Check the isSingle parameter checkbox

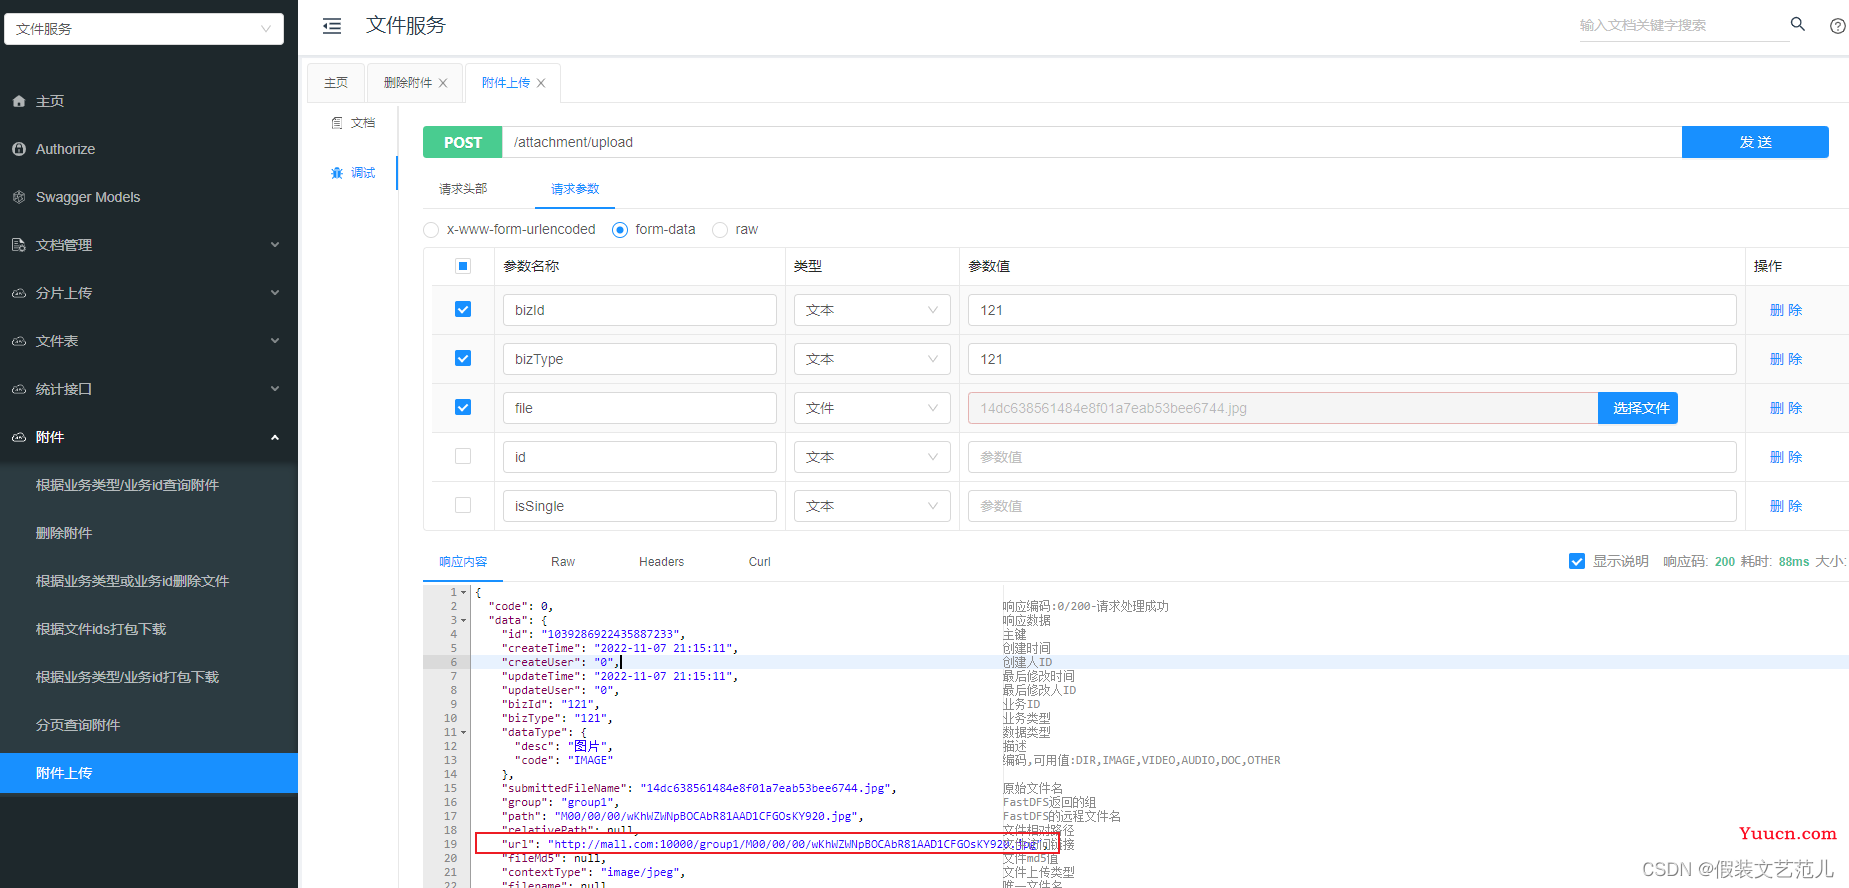tap(463, 505)
